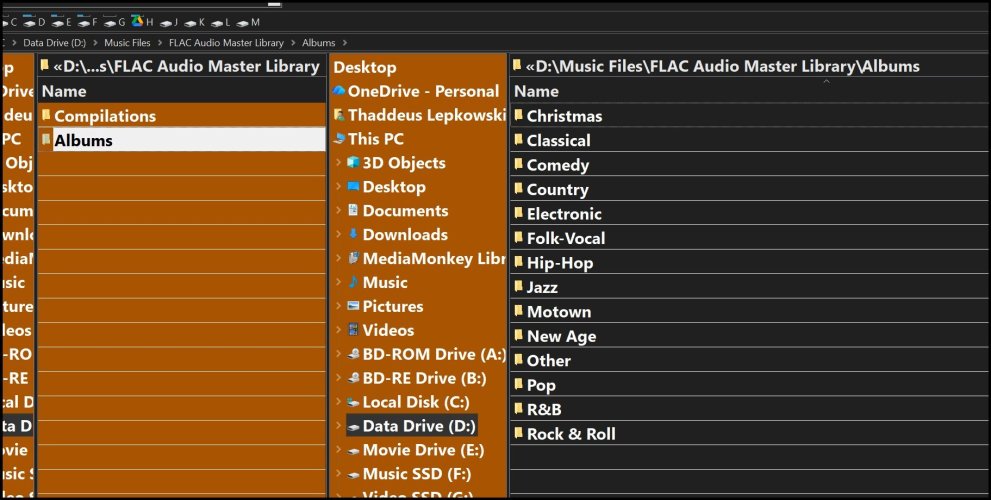Go to Music Files in breadcrumb
This screenshot has width=991, height=500.
(127, 43)
